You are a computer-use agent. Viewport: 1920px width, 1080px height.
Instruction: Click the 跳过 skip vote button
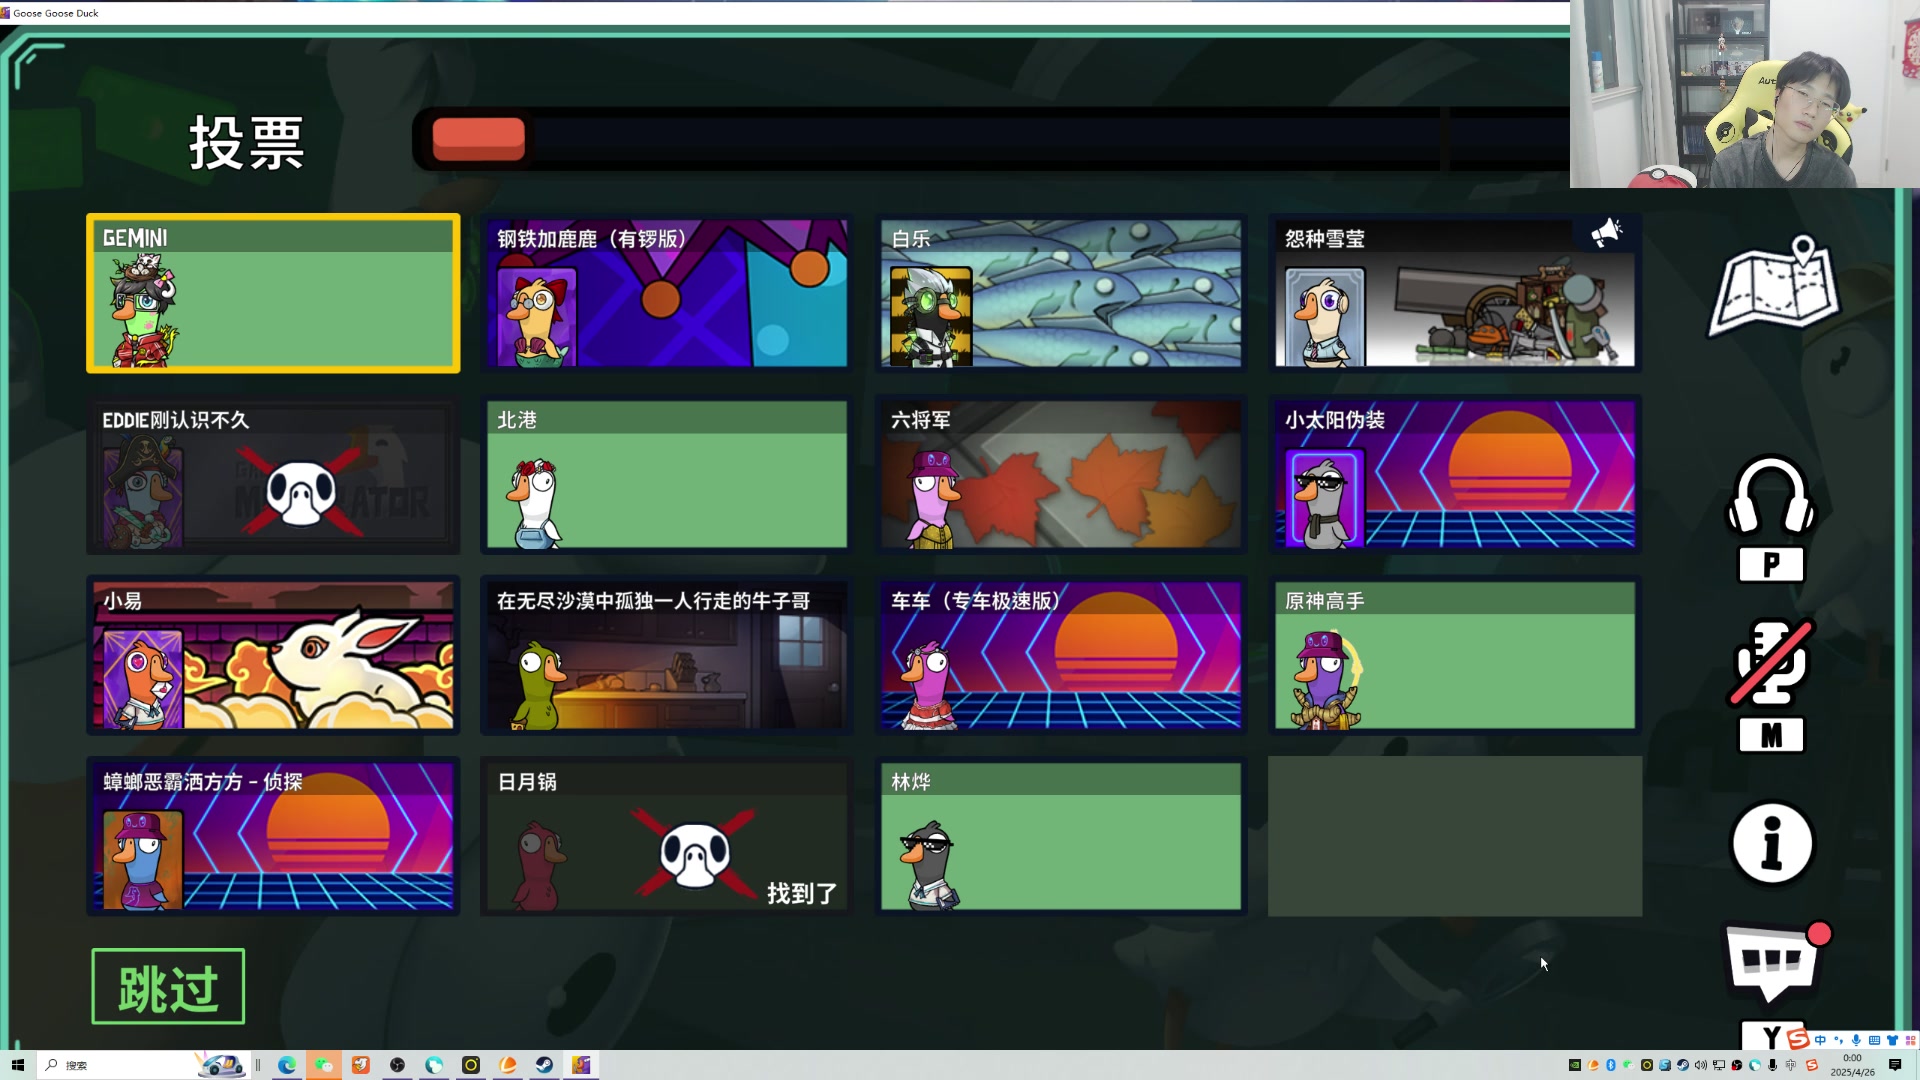click(168, 986)
